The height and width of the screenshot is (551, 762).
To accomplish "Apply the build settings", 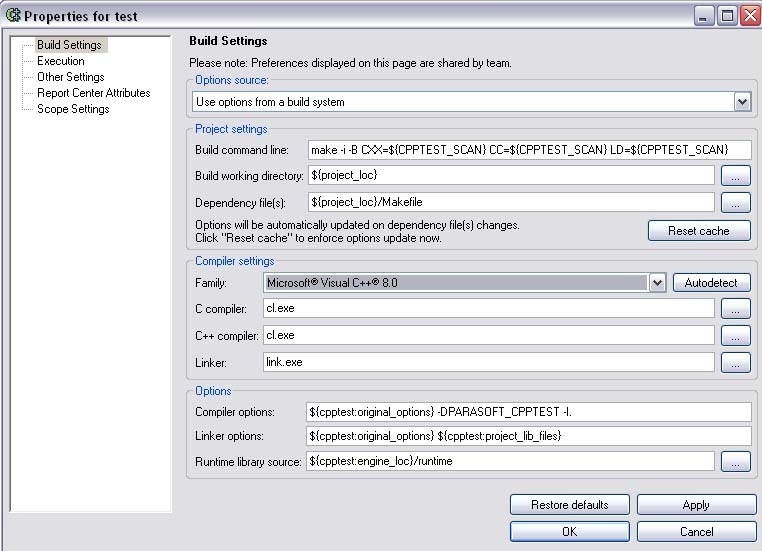I will [x=696, y=505].
